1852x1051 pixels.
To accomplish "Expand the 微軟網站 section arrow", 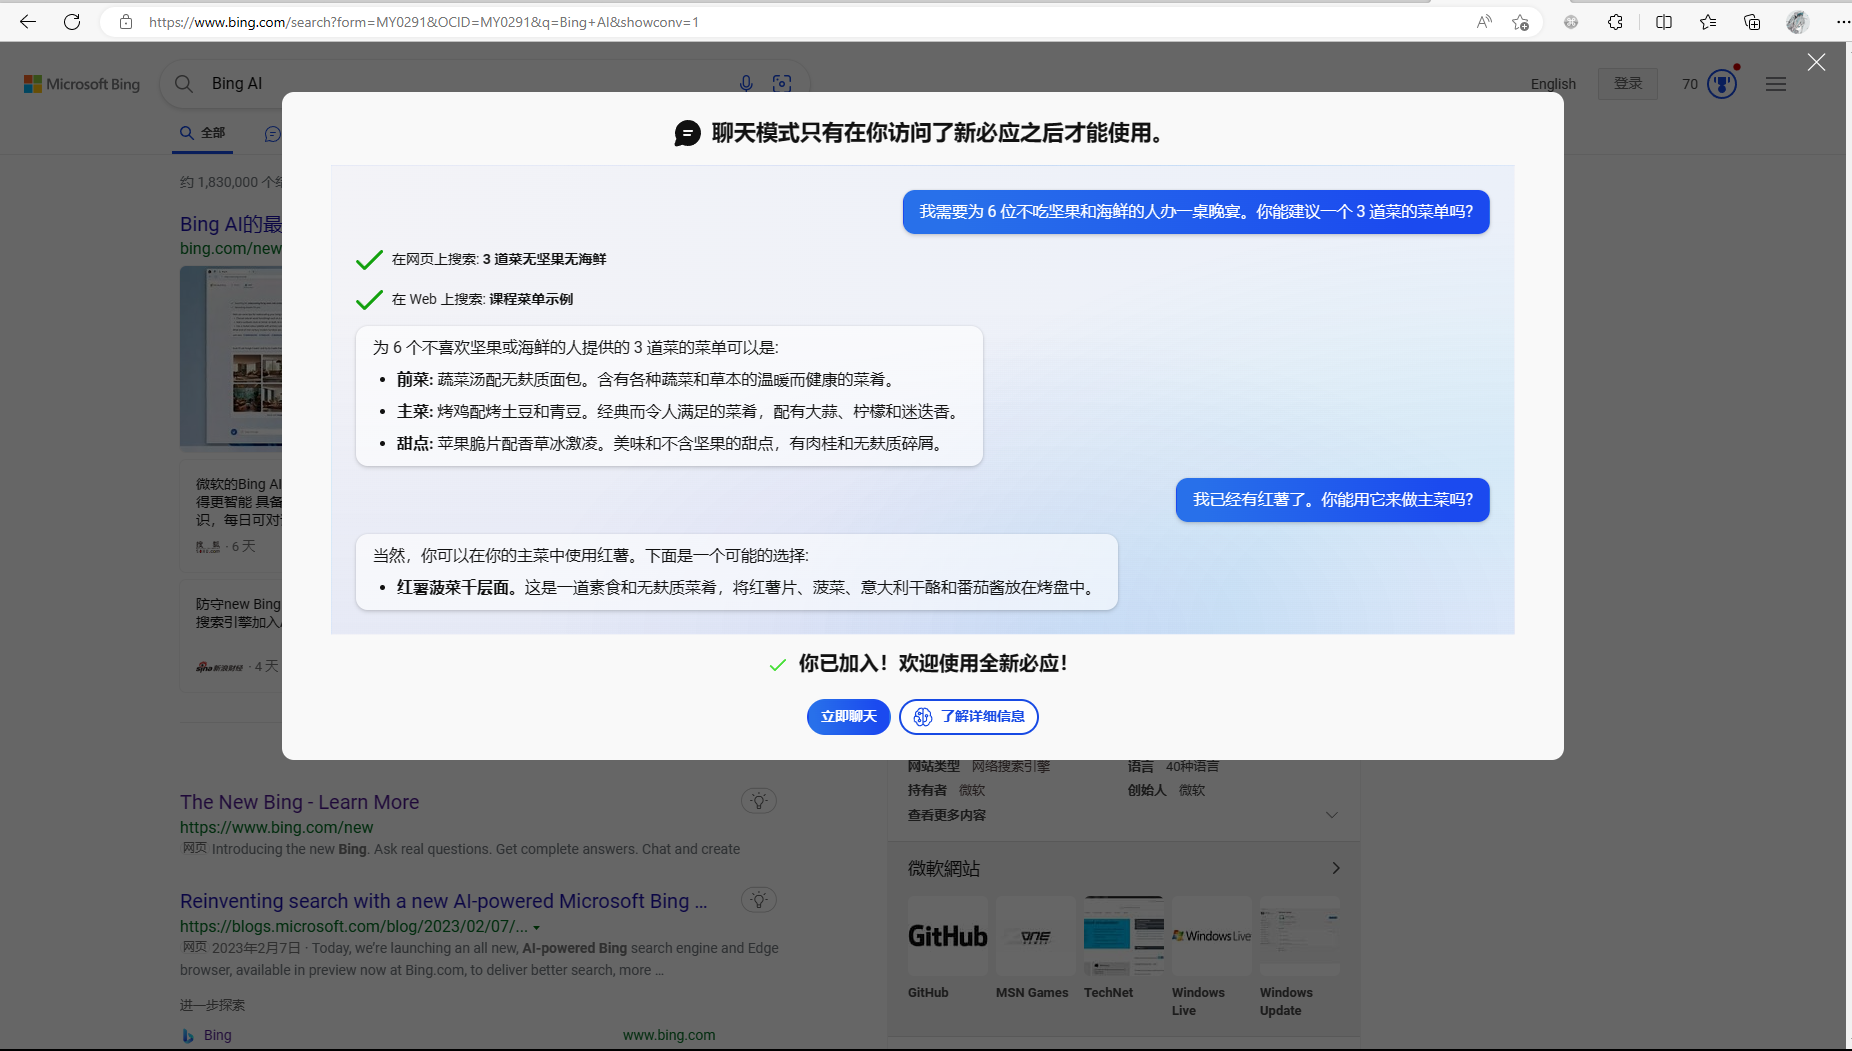I will coord(1336,868).
